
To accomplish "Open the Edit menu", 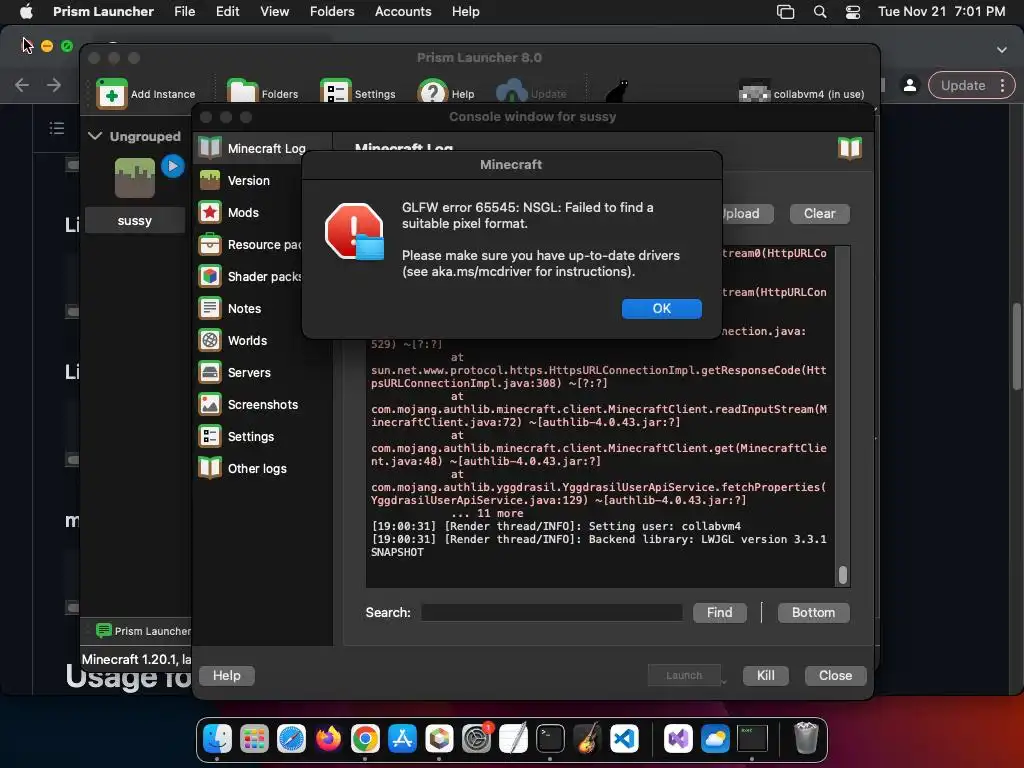I will coord(227,11).
